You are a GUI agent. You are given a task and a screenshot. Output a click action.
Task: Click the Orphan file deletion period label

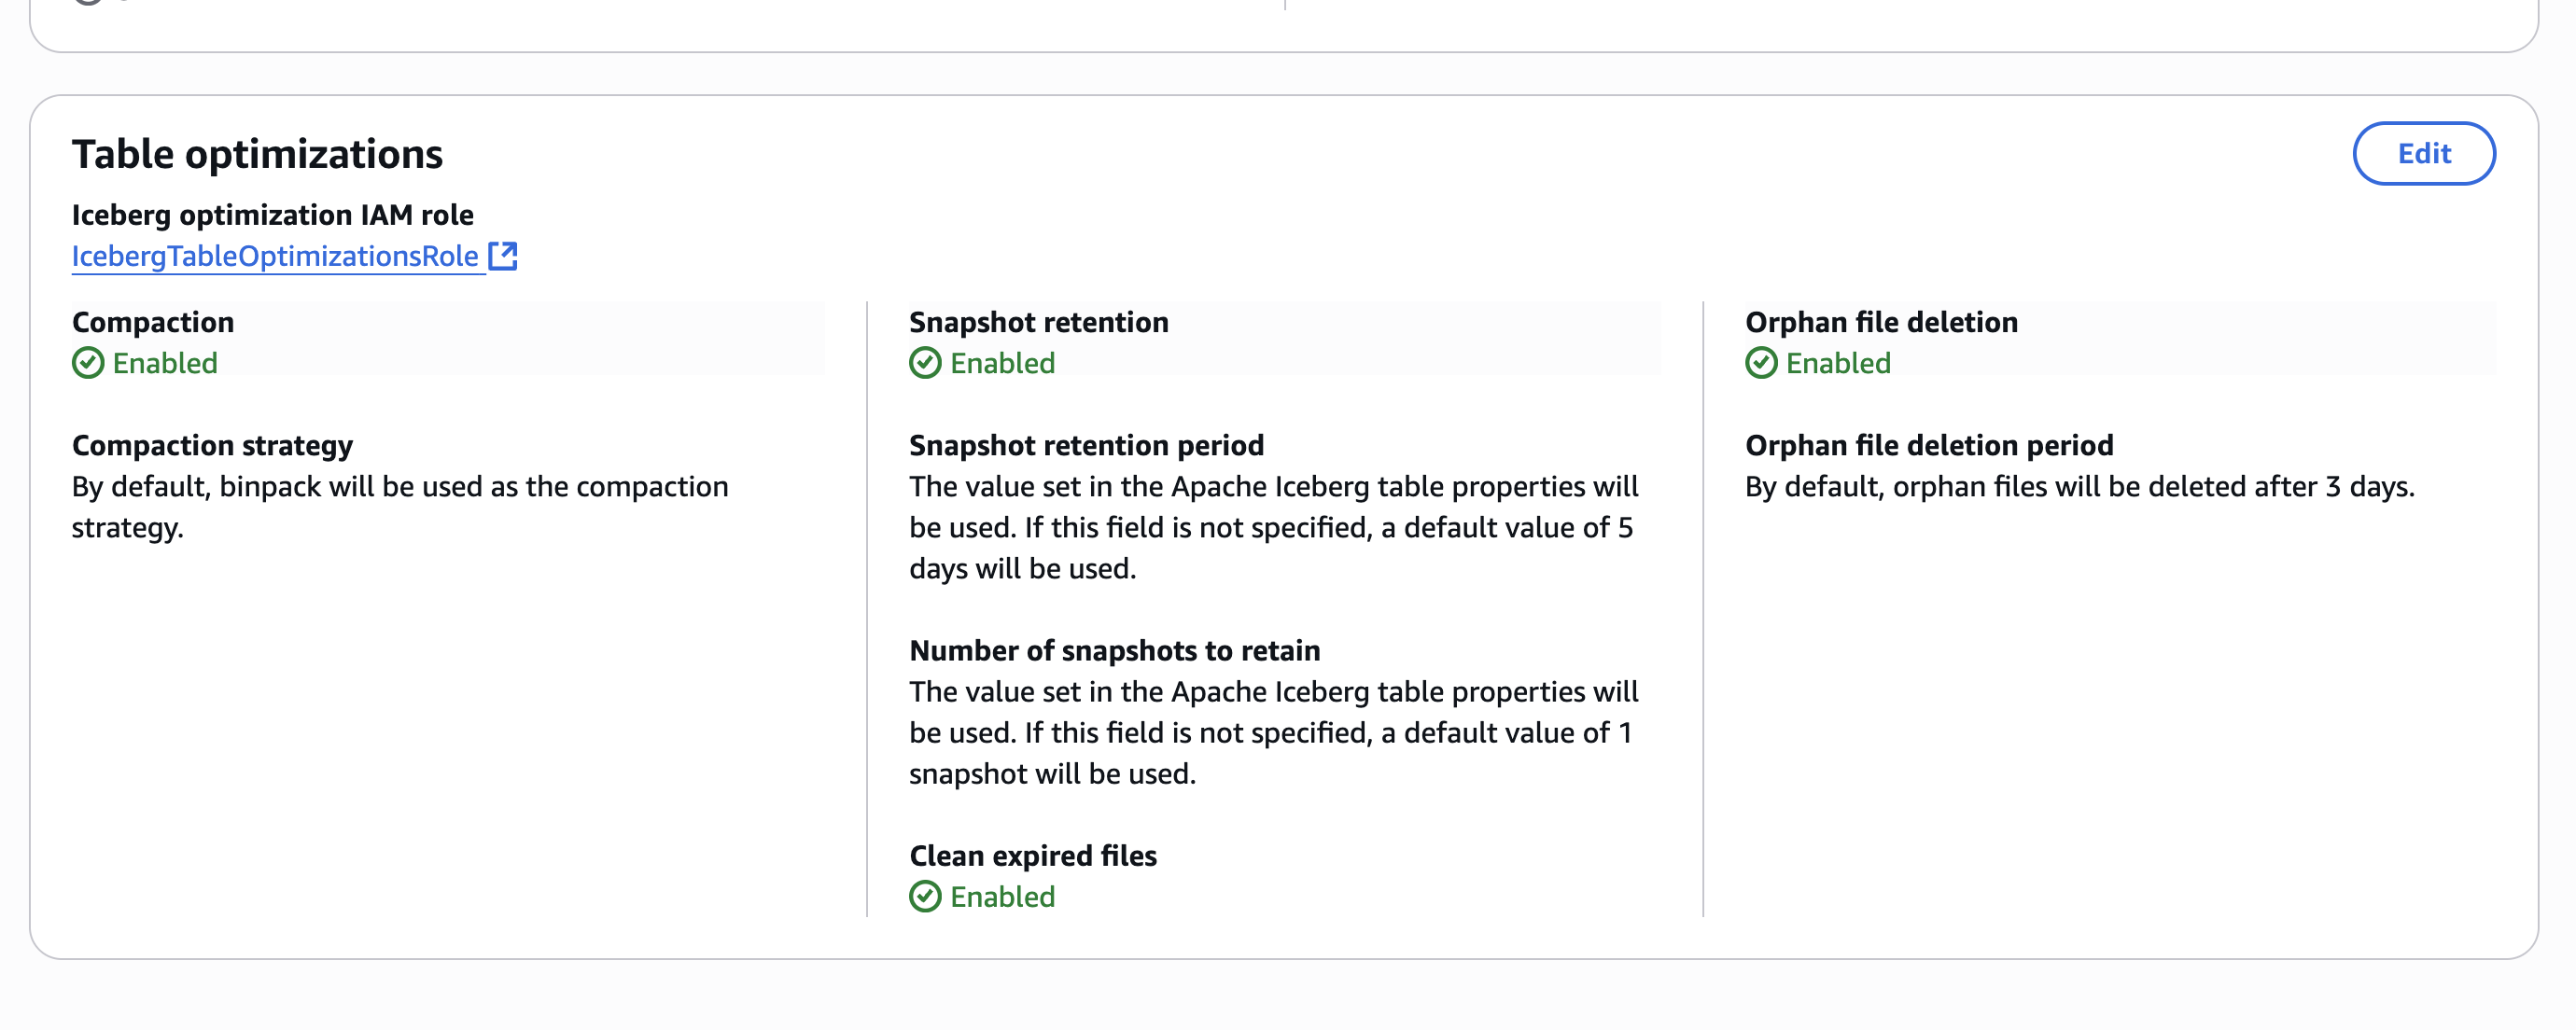click(x=1929, y=445)
